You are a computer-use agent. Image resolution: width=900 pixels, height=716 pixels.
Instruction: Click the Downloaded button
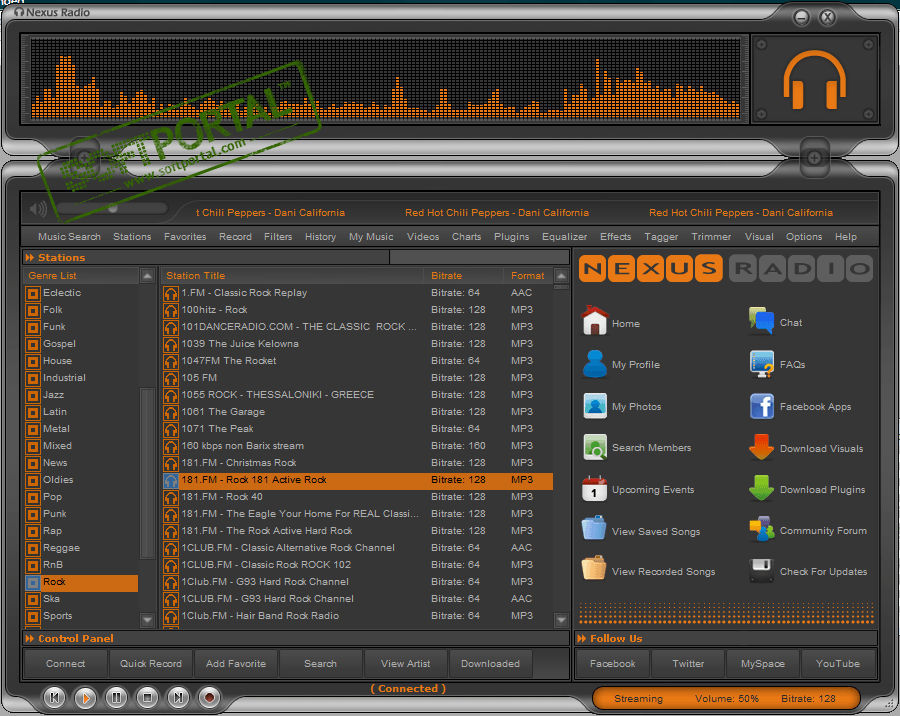(490, 664)
